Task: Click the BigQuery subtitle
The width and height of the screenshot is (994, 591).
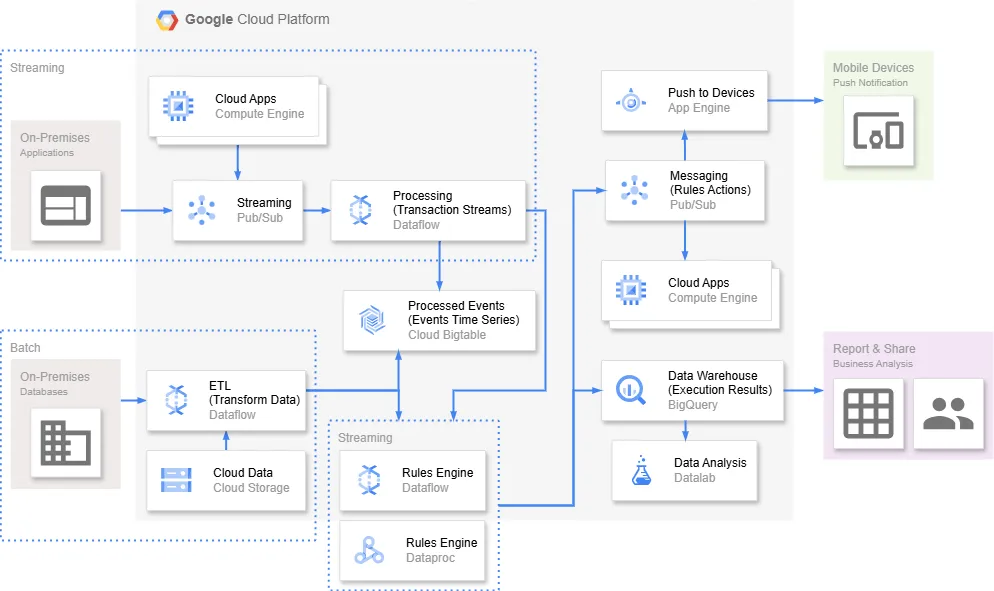Action: point(693,405)
